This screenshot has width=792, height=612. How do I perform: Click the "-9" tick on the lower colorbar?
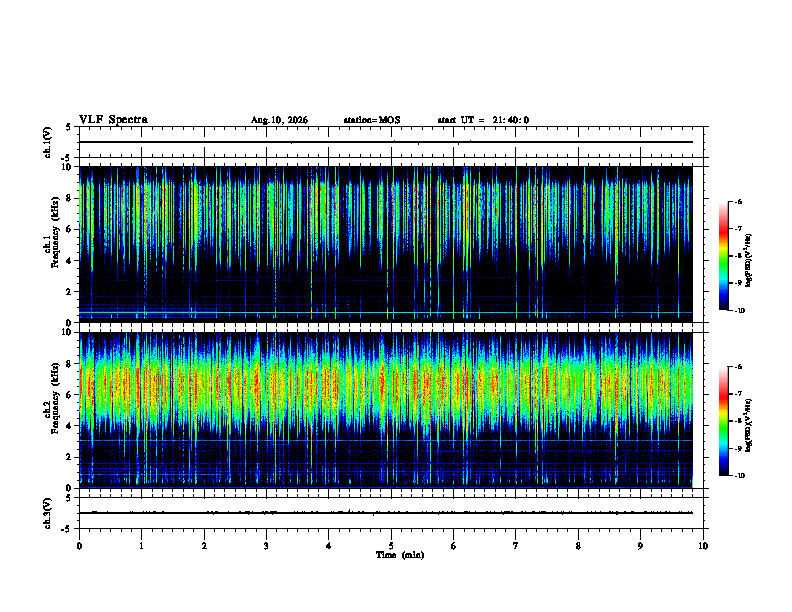(x=738, y=448)
